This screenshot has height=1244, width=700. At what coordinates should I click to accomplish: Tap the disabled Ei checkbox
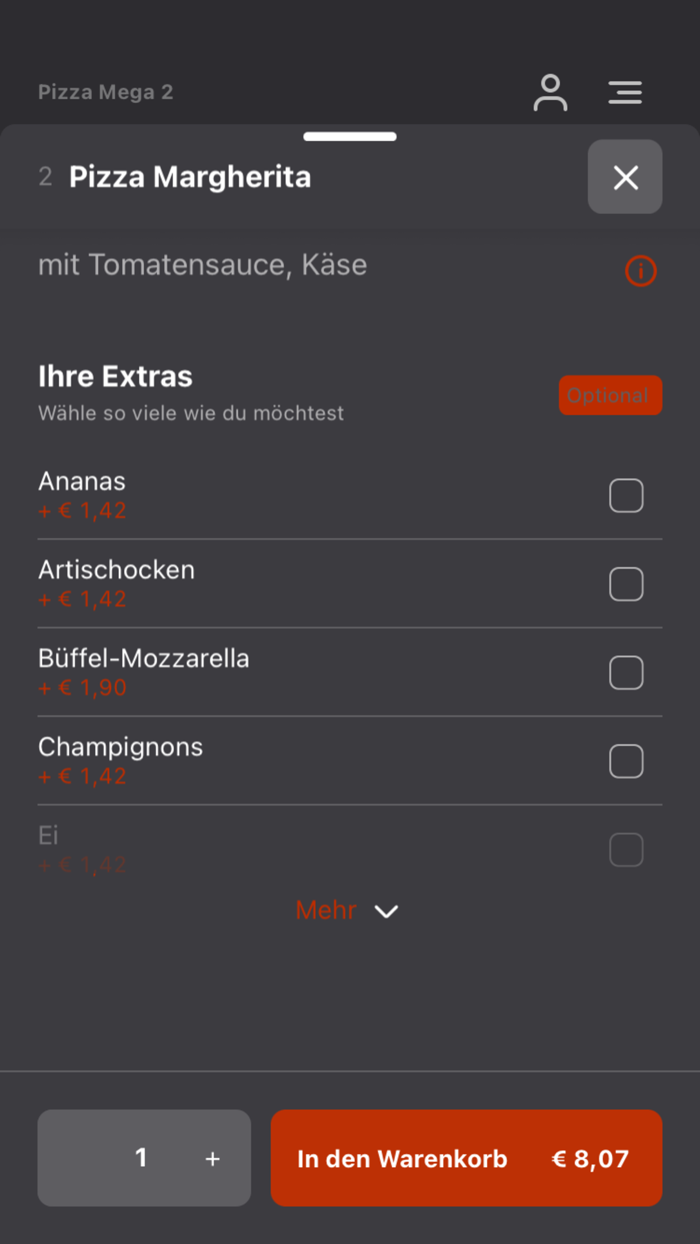click(x=626, y=849)
